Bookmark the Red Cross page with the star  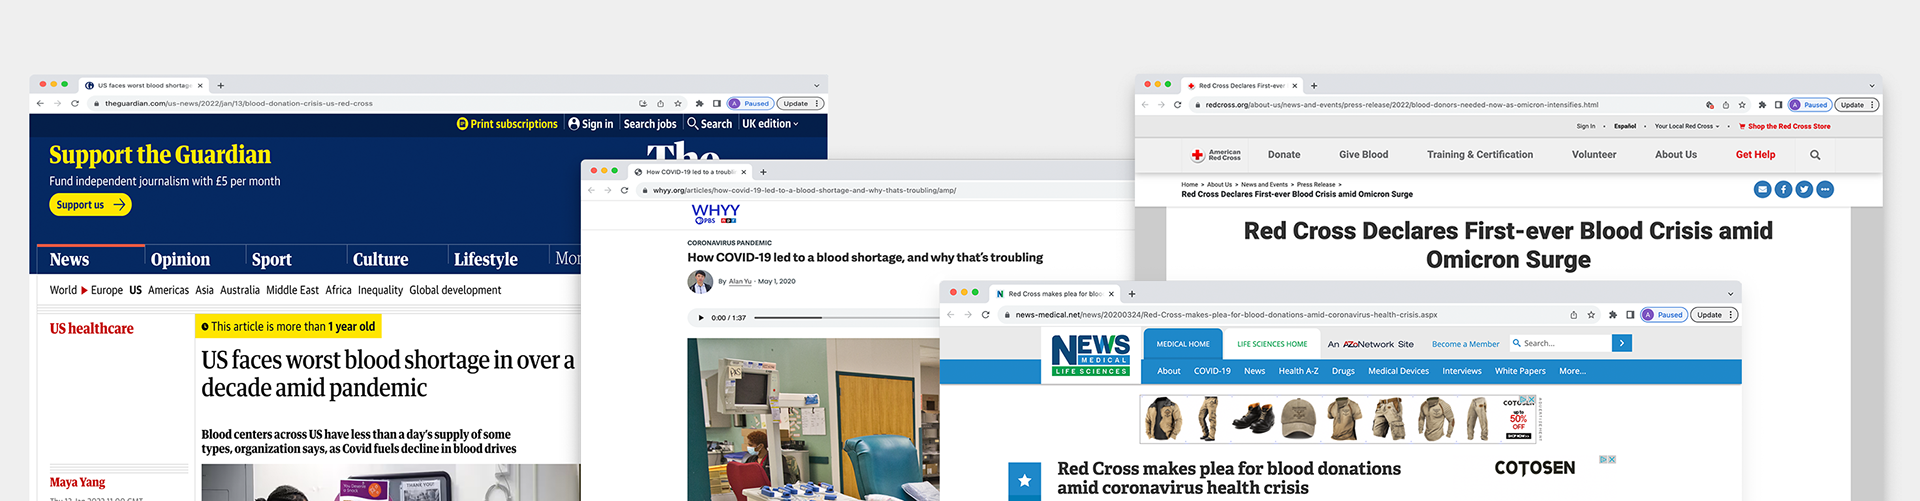click(1742, 105)
